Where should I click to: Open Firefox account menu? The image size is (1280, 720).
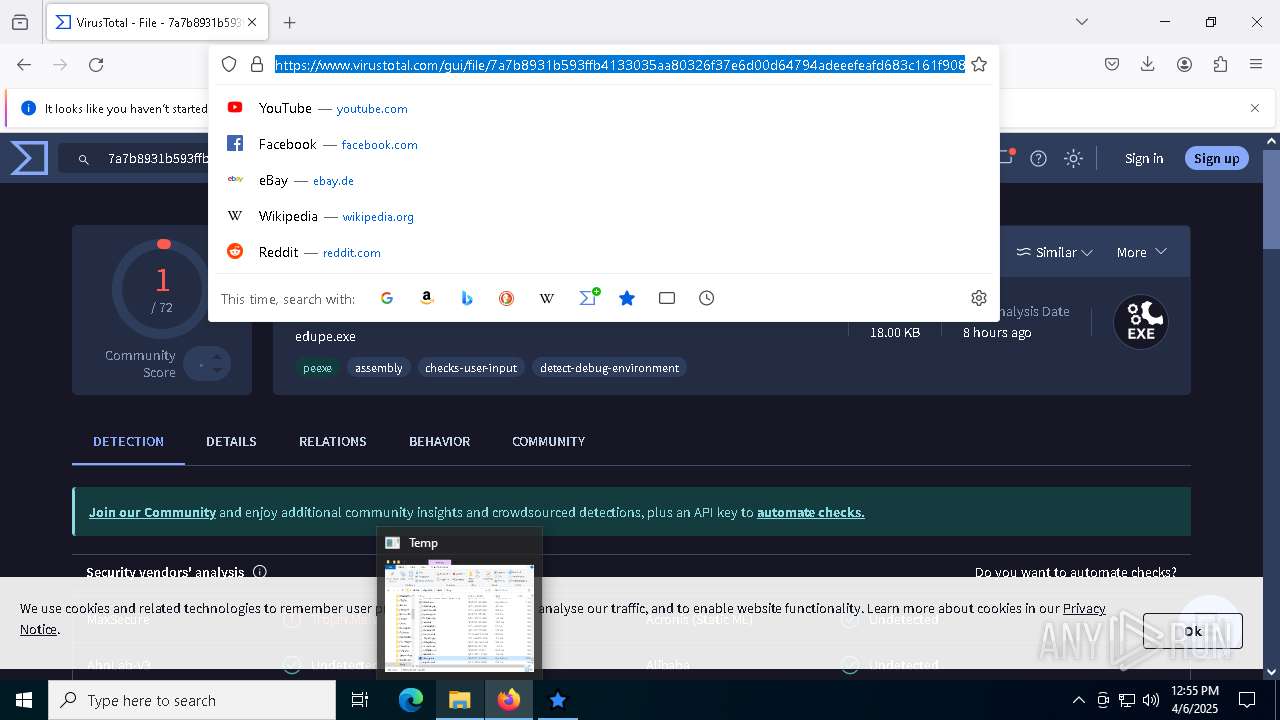pos(1184,64)
